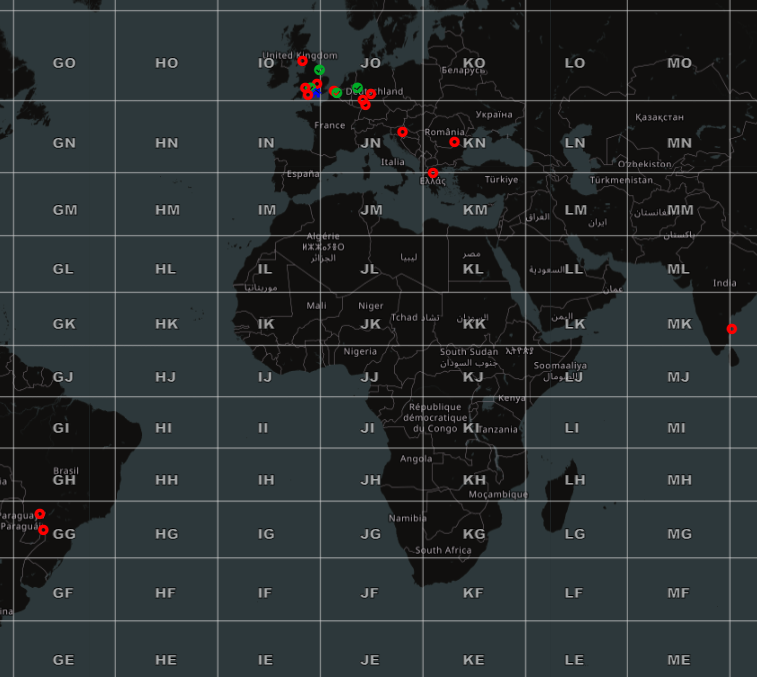Select the HF grid square label
Image resolution: width=757 pixels, height=677 pixels.
(x=166, y=593)
